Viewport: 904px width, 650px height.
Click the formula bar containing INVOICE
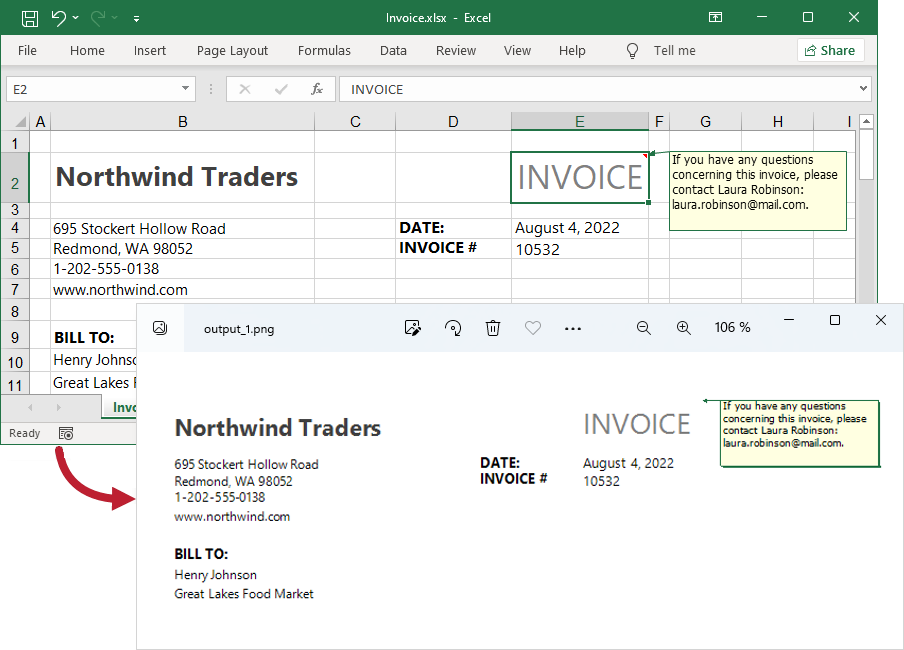point(600,89)
